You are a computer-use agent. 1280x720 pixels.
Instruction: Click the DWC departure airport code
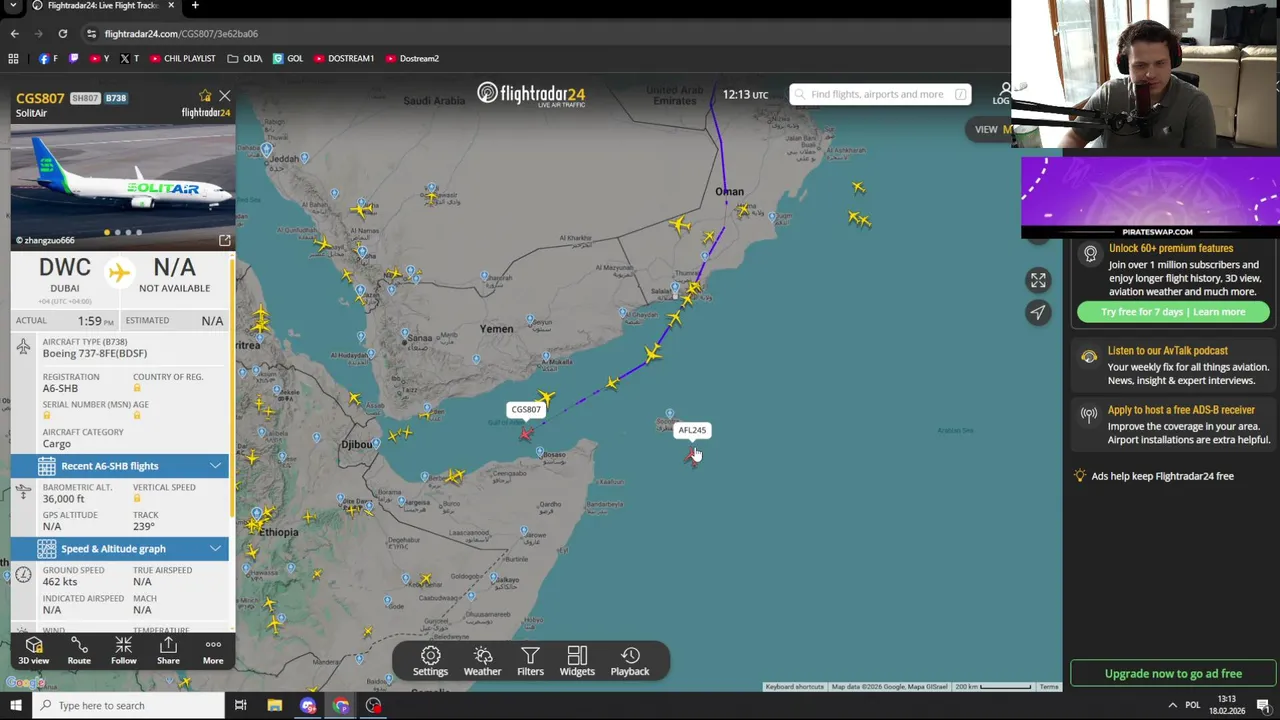(65, 268)
